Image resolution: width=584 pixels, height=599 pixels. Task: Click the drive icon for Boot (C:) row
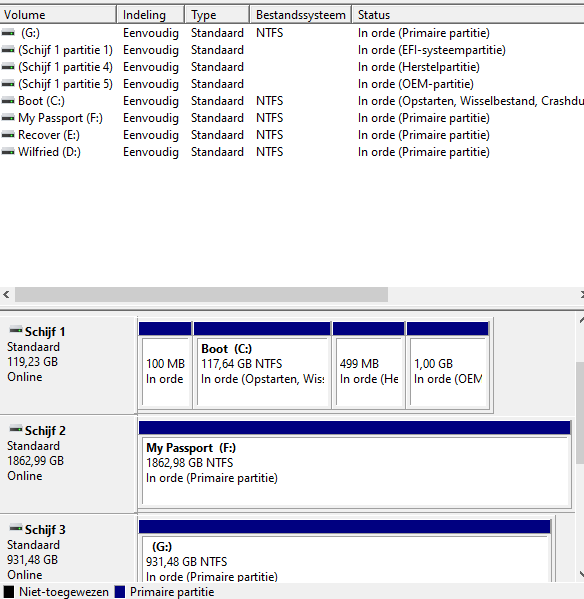(x=8, y=101)
